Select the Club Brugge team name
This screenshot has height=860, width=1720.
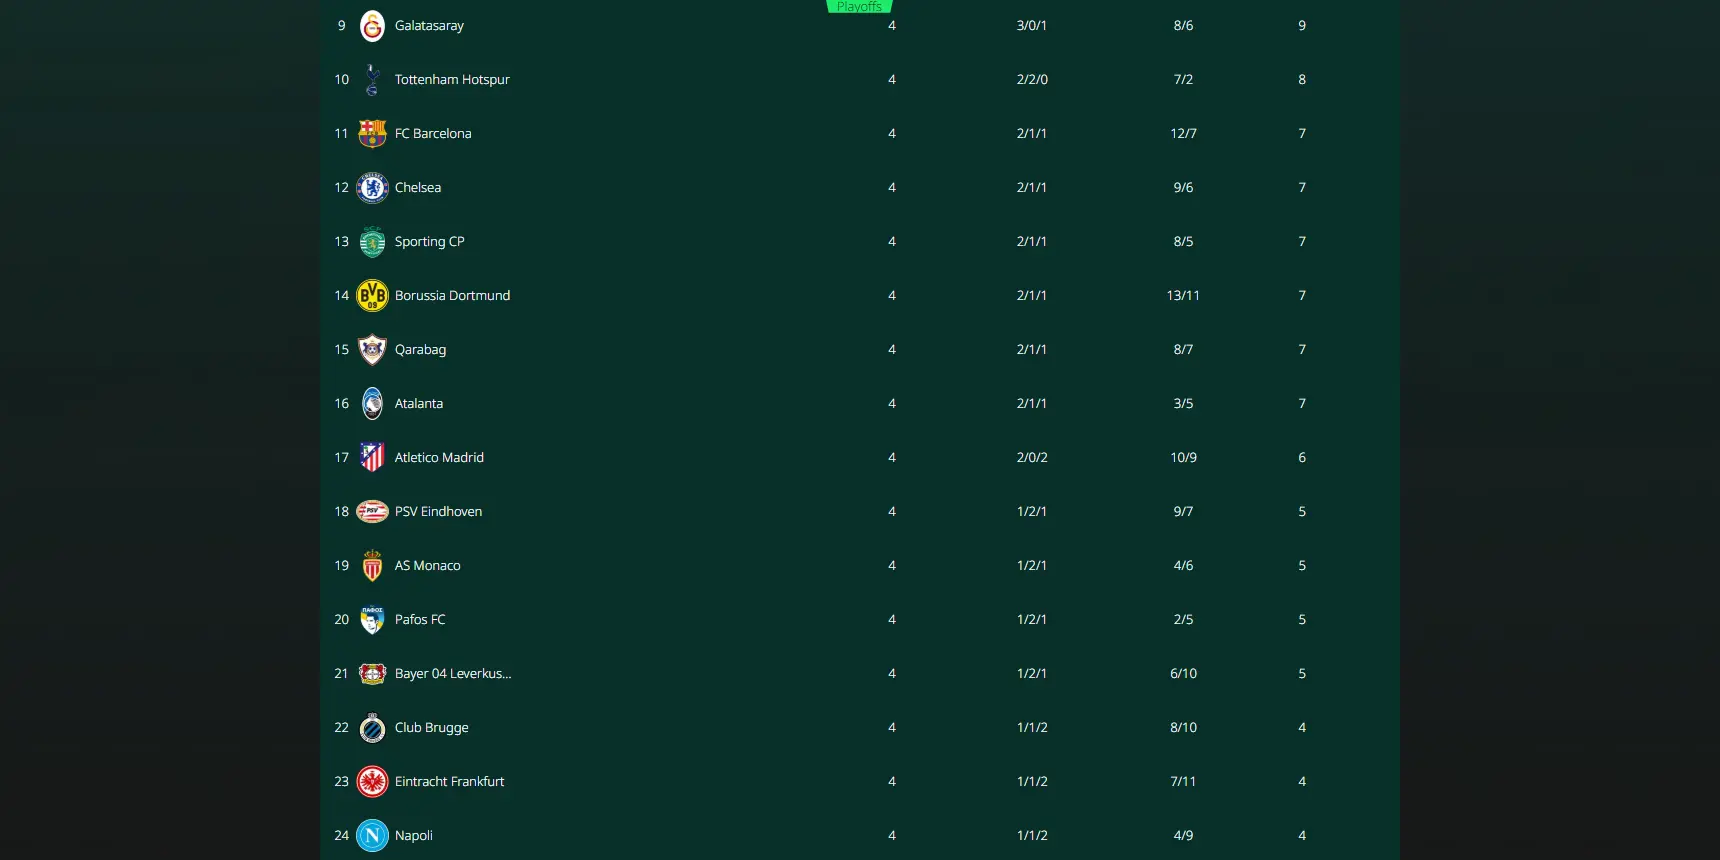432,728
